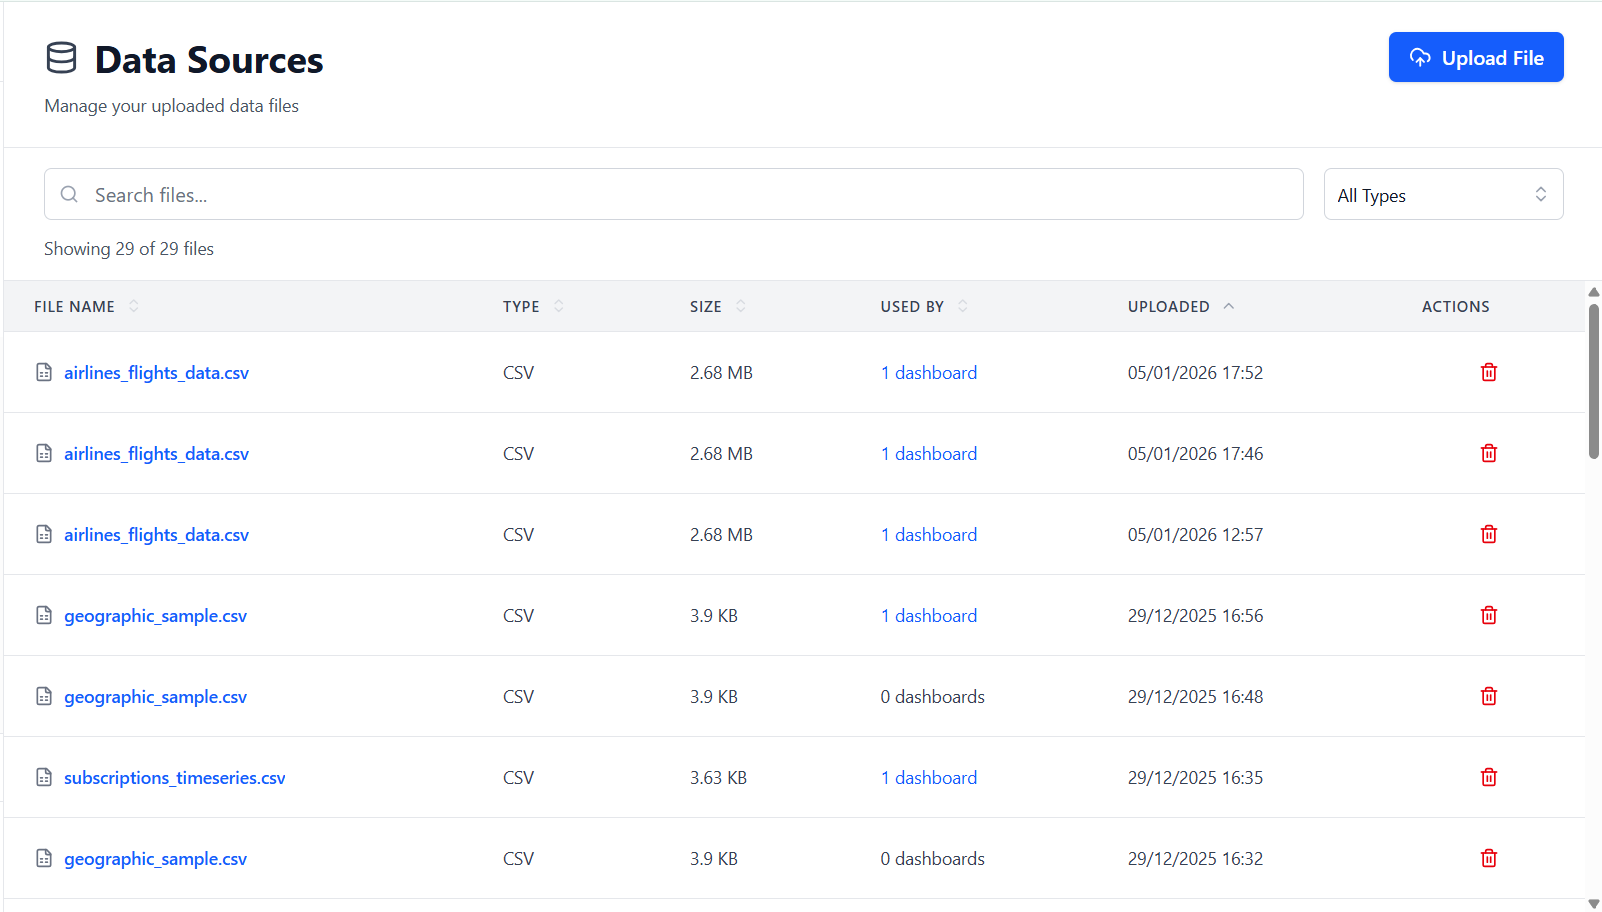Click the table's vertical scrollbar down arrow

(1593, 903)
